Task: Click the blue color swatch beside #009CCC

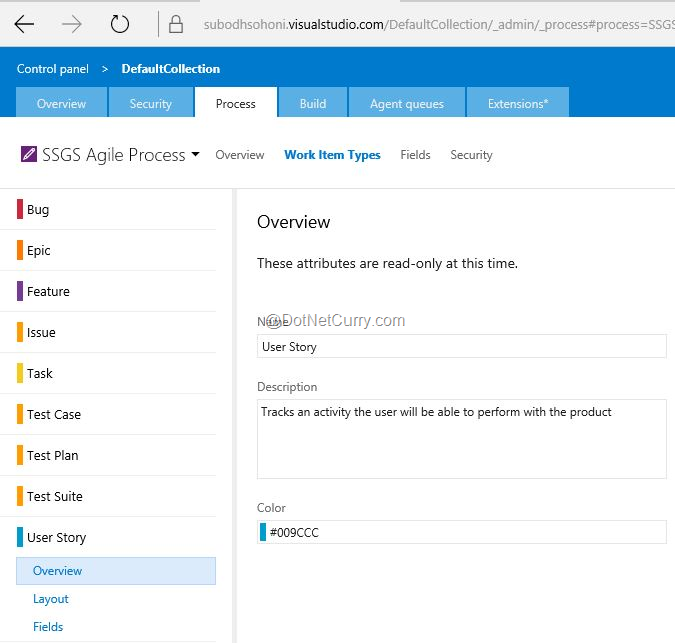Action: click(263, 532)
